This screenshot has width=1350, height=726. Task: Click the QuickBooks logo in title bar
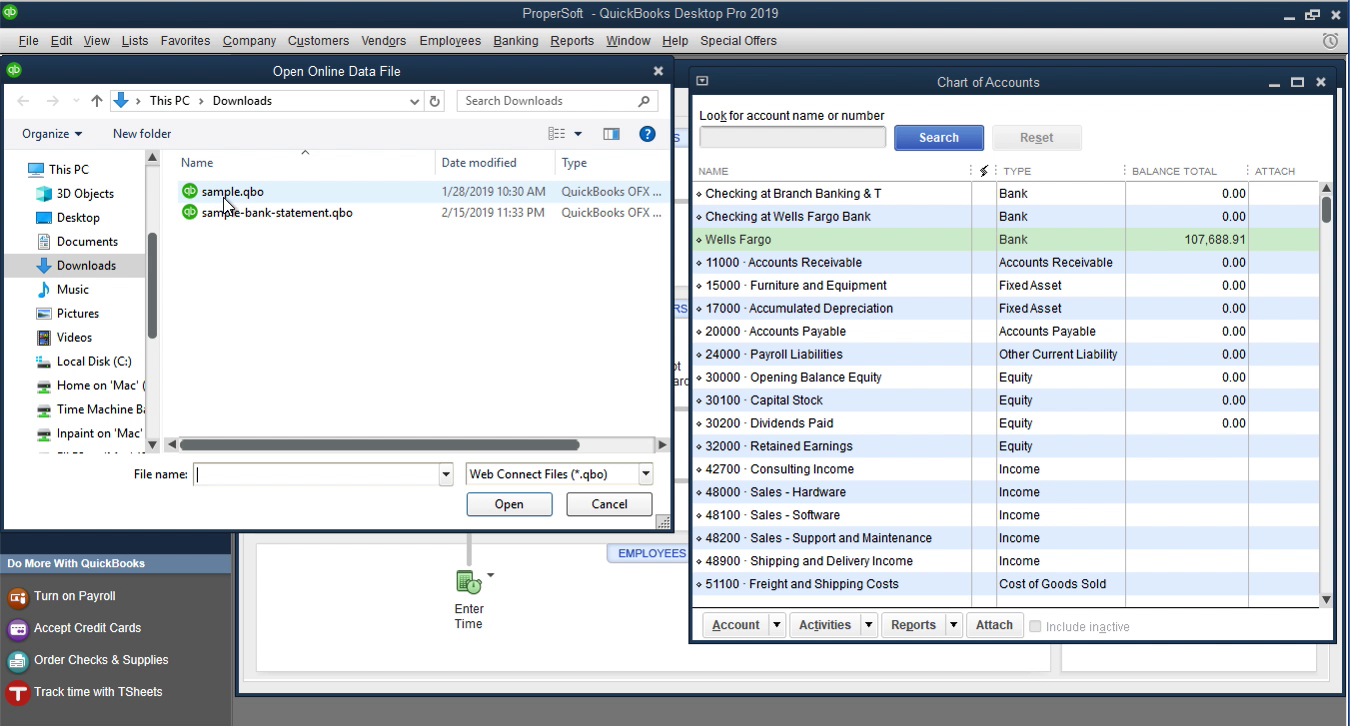point(11,13)
